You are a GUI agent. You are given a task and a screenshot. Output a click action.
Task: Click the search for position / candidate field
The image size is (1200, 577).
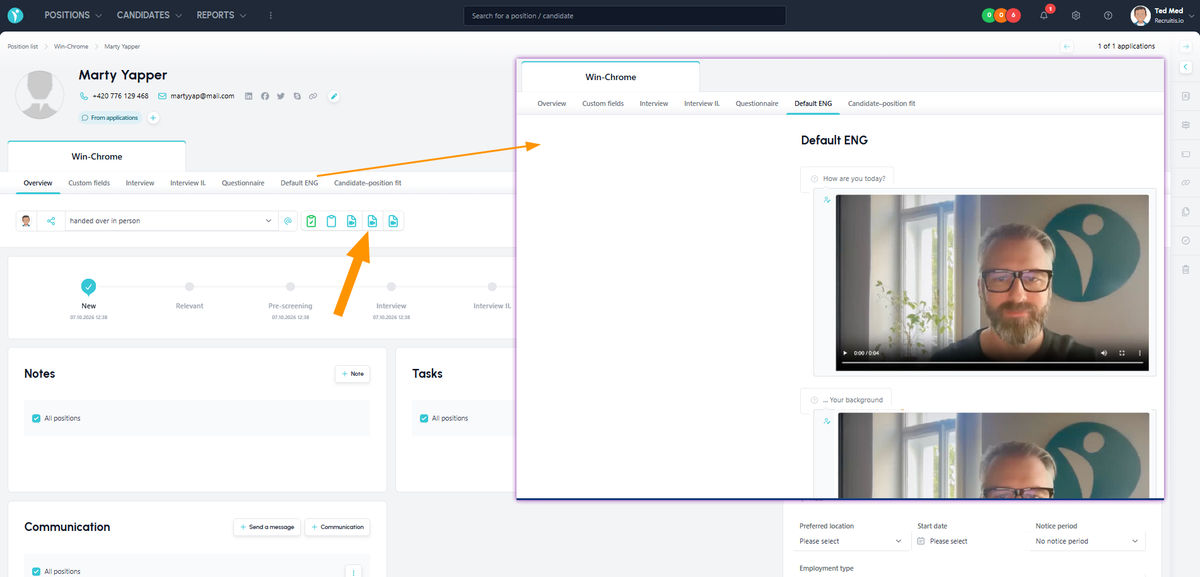coord(625,16)
